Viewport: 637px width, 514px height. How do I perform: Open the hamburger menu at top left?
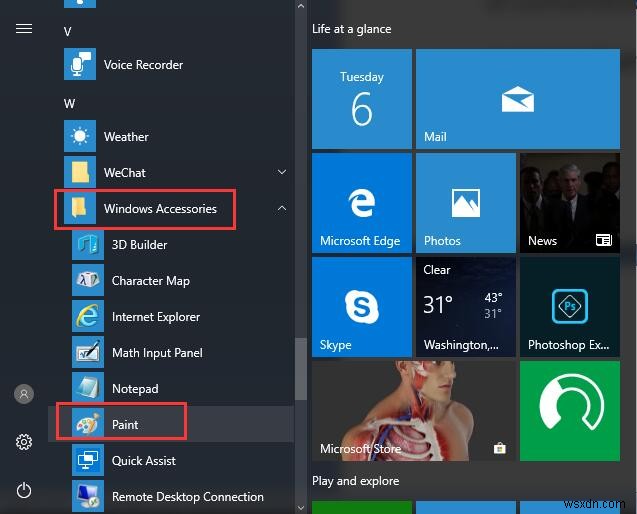[24, 29]
